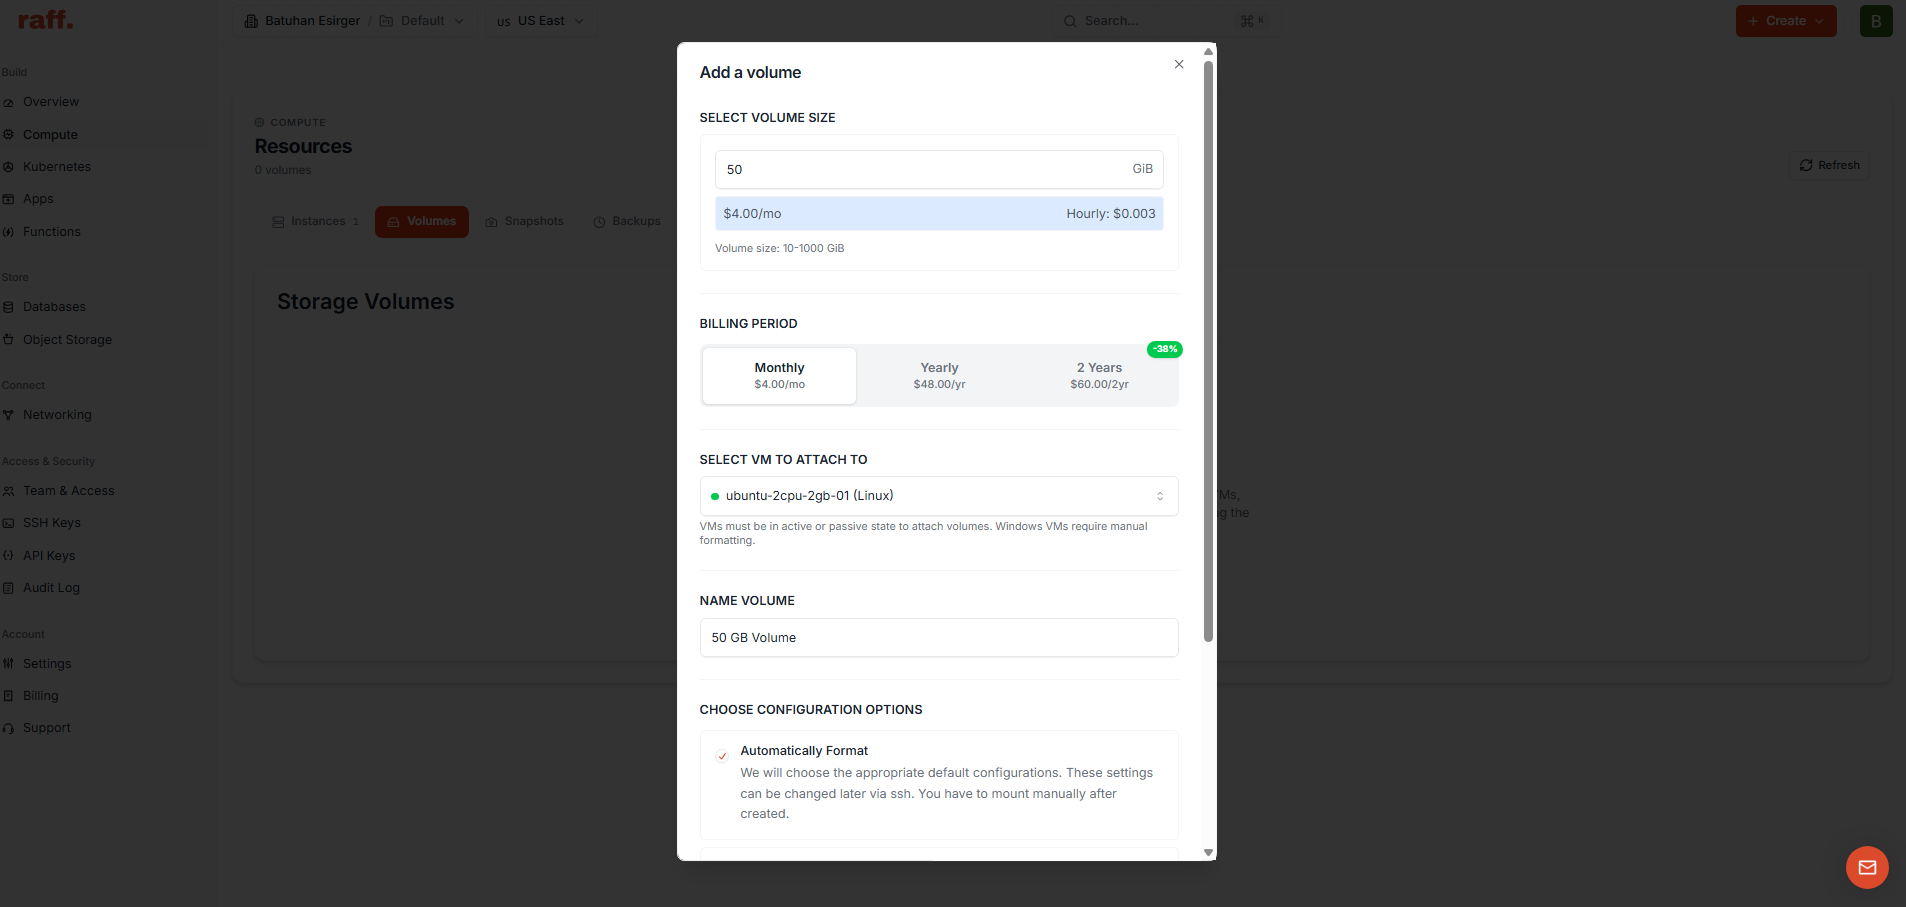The width and height of the screenshot is (1906, 907).
Task: Open Apps in the sidebar
Action: [x=38, y=199]
